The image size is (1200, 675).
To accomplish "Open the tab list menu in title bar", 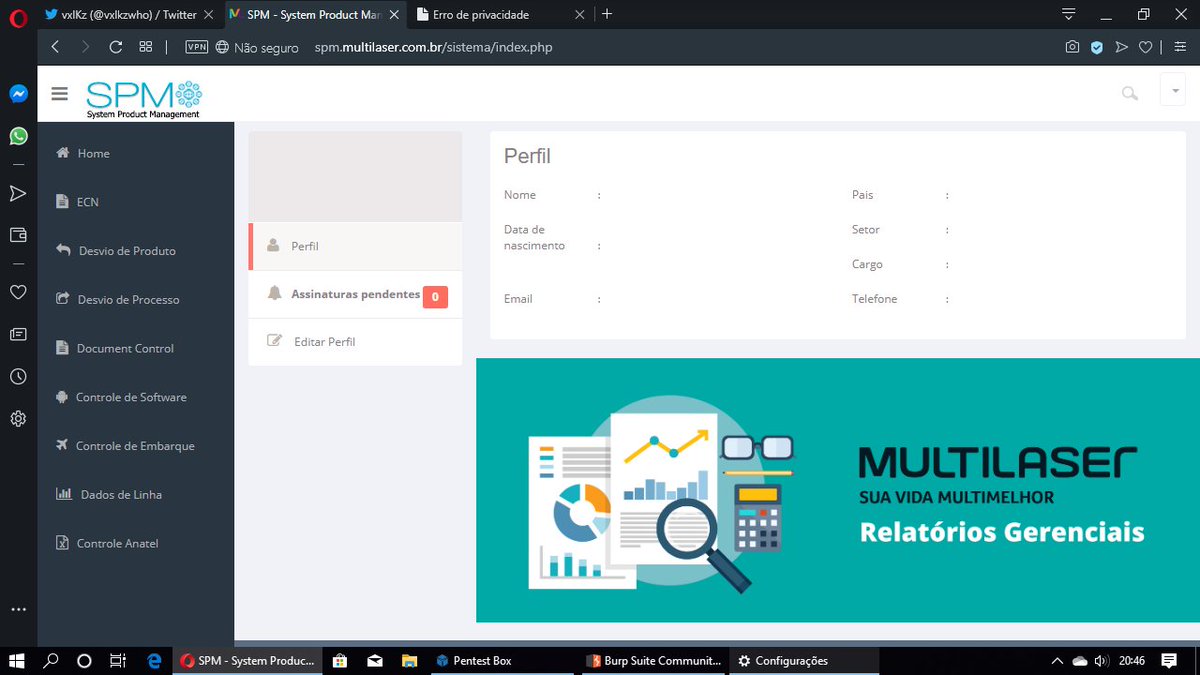I will coord(1069,14).
